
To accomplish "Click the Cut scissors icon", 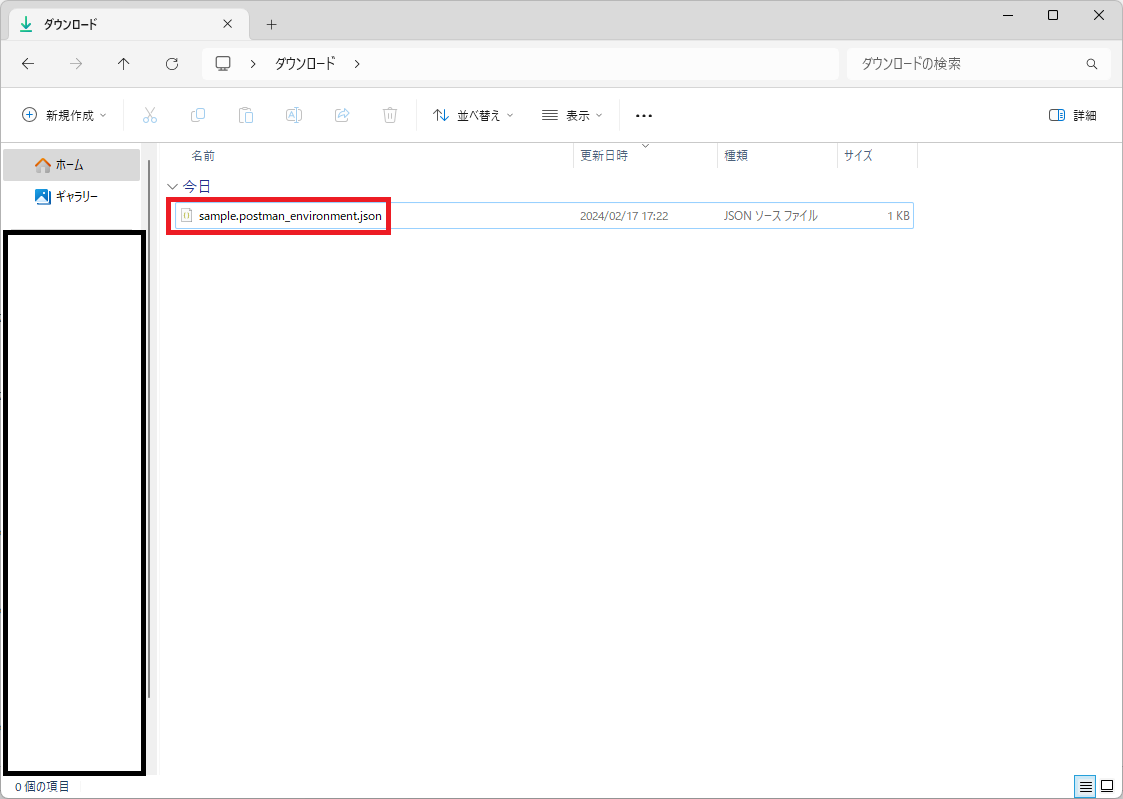I will 150,115.
